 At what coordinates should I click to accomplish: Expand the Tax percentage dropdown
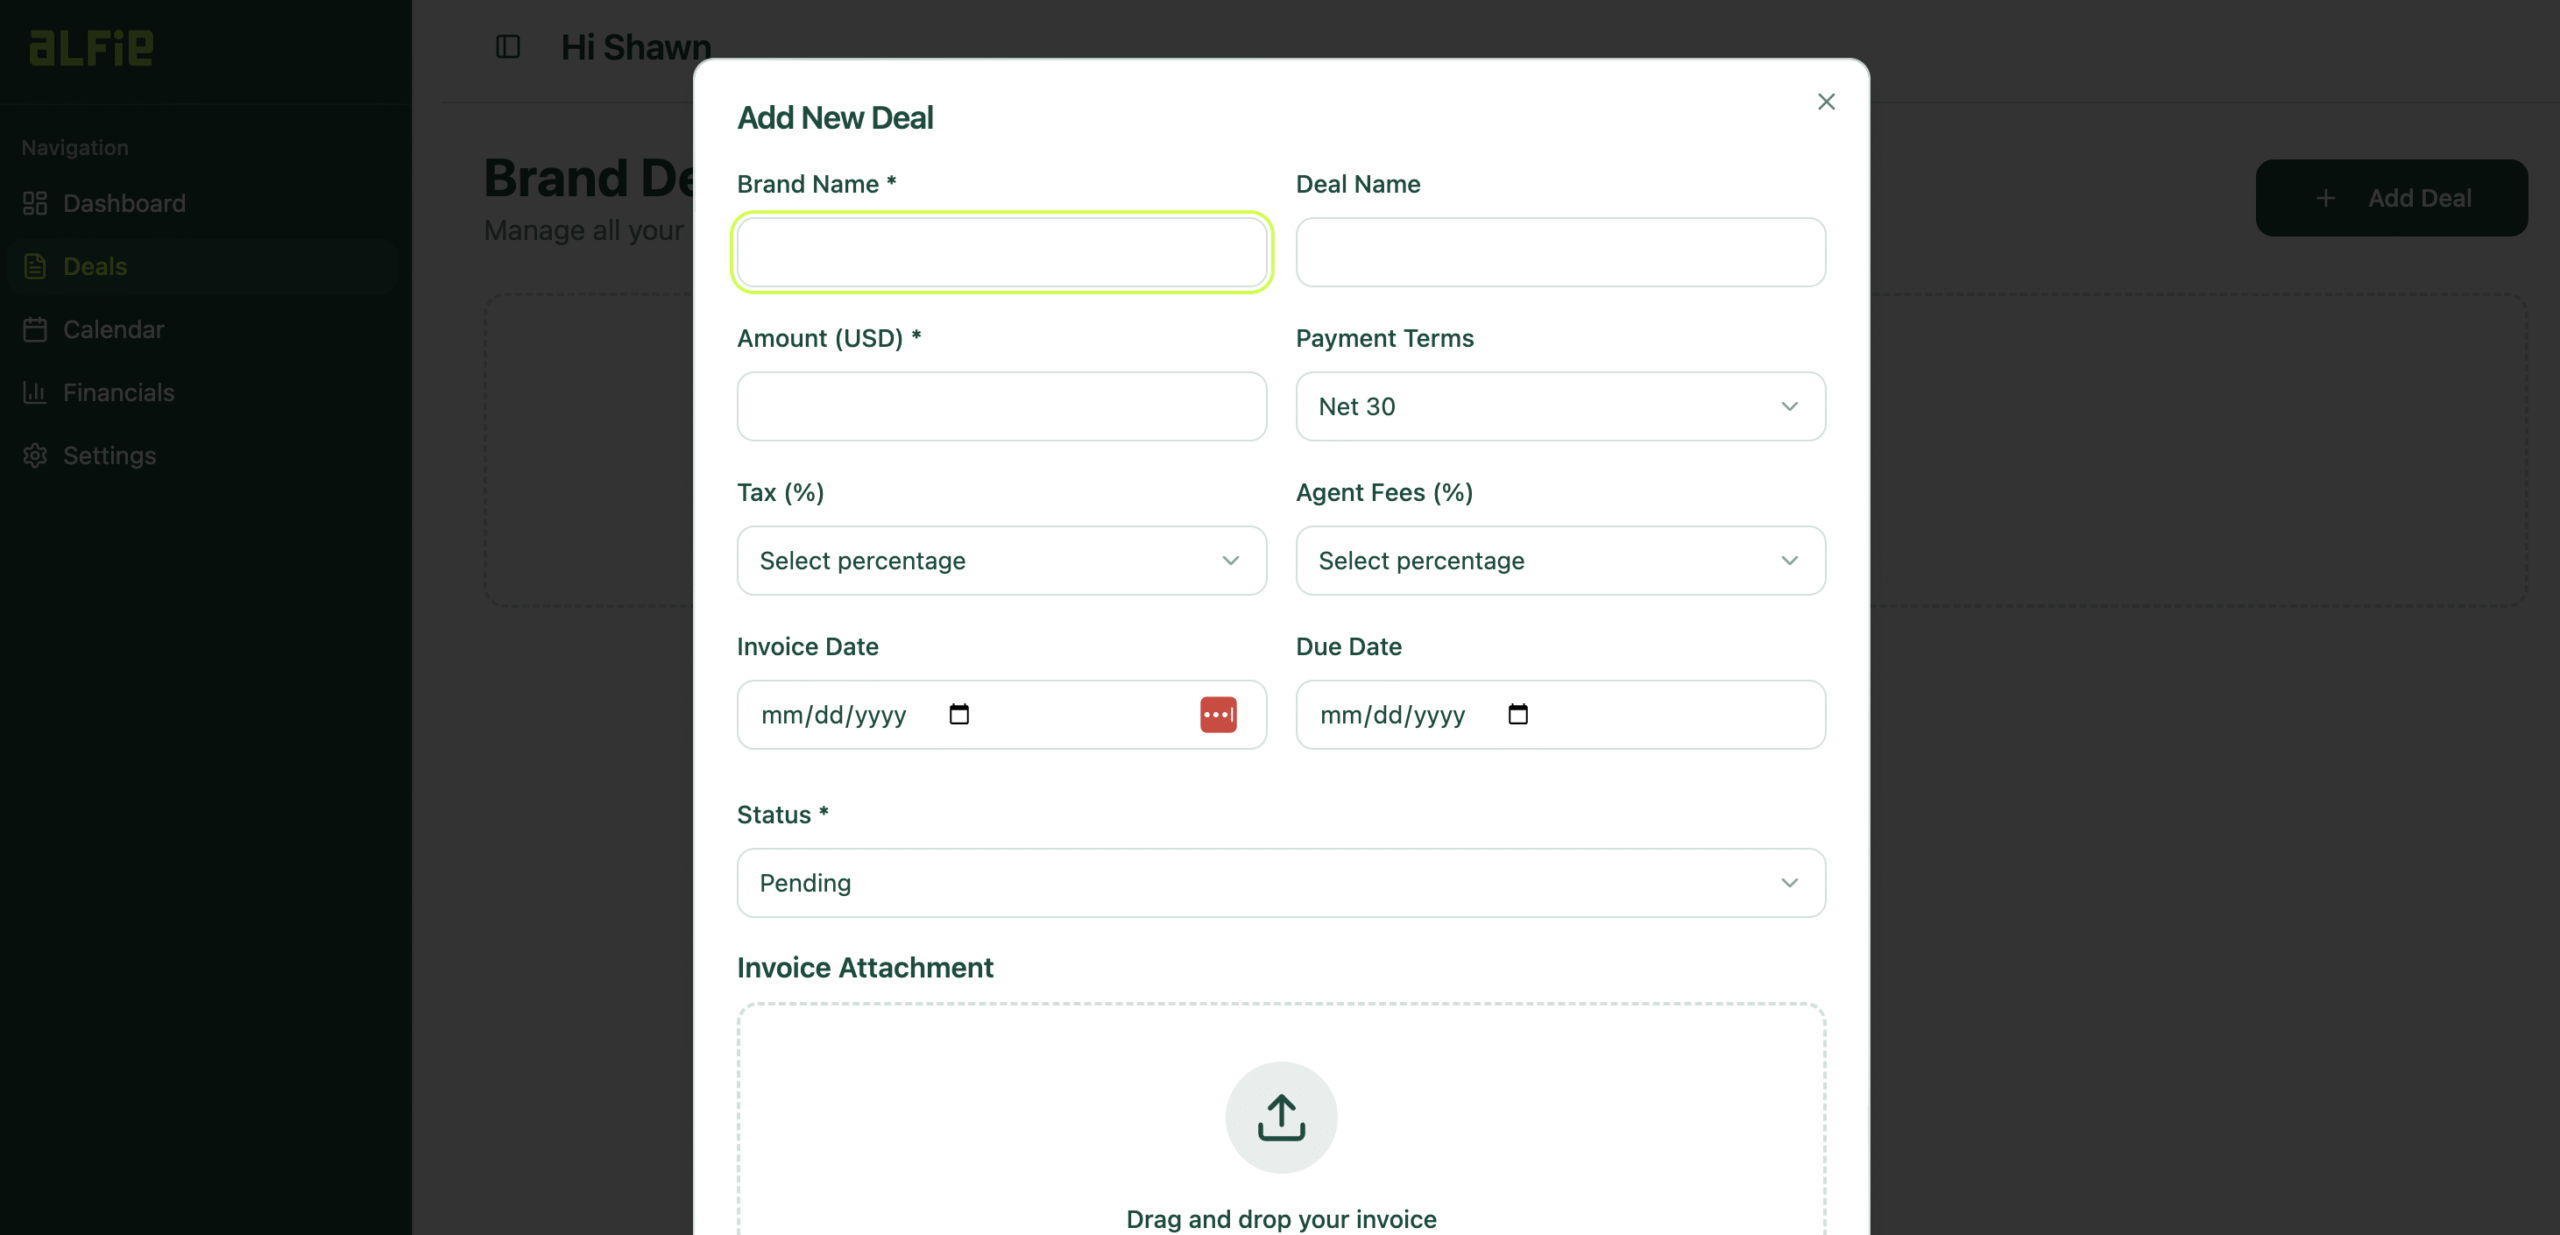[1001, 560]
